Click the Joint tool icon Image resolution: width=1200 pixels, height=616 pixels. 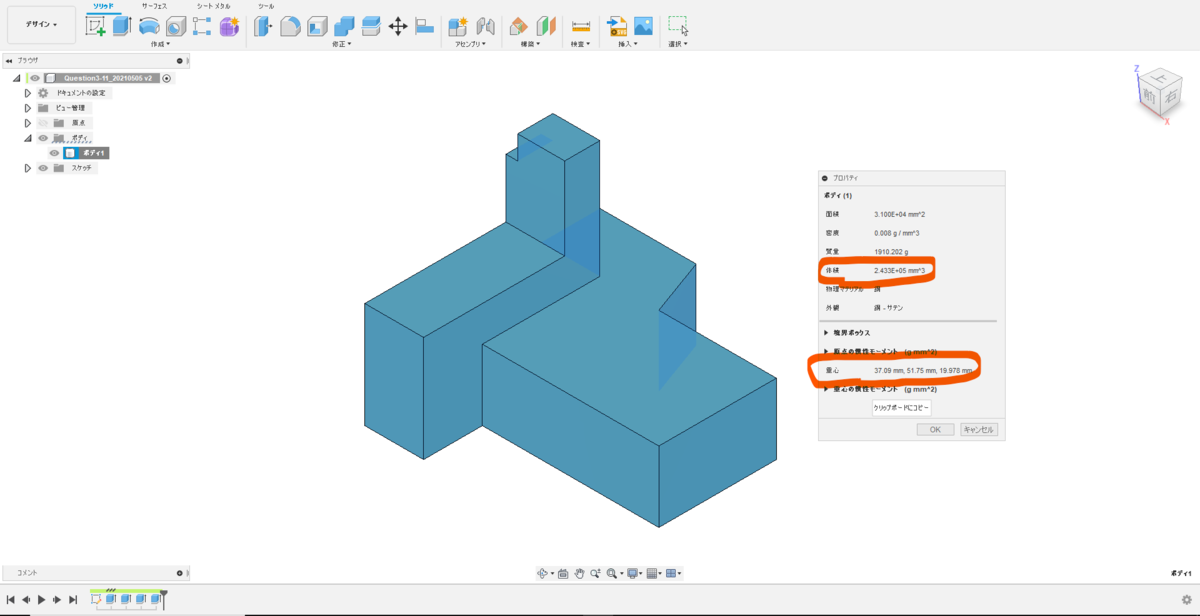pyautogui.click(x=485, y=27)
